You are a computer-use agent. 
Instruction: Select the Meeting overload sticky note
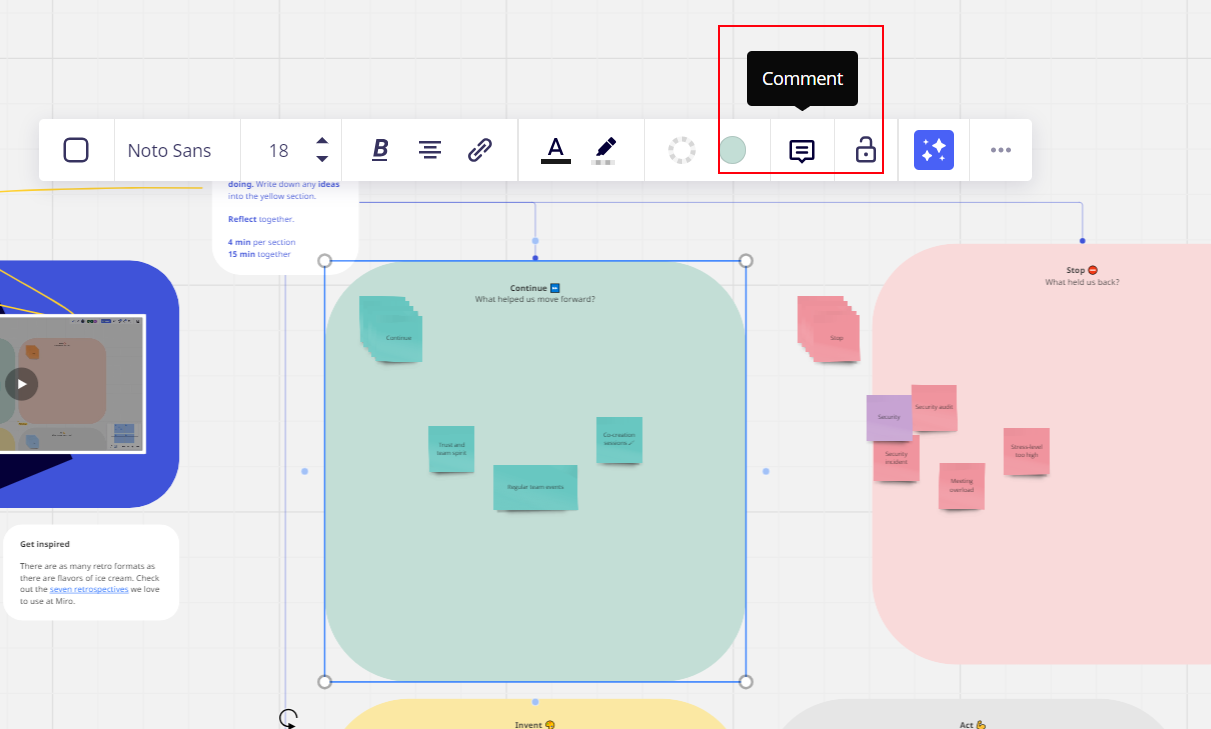961,486
